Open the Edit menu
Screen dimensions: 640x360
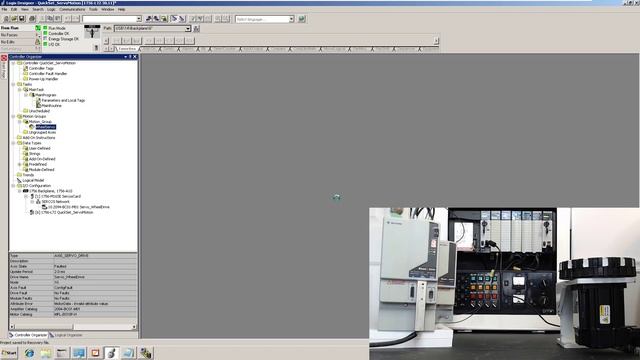coord(14,9)
